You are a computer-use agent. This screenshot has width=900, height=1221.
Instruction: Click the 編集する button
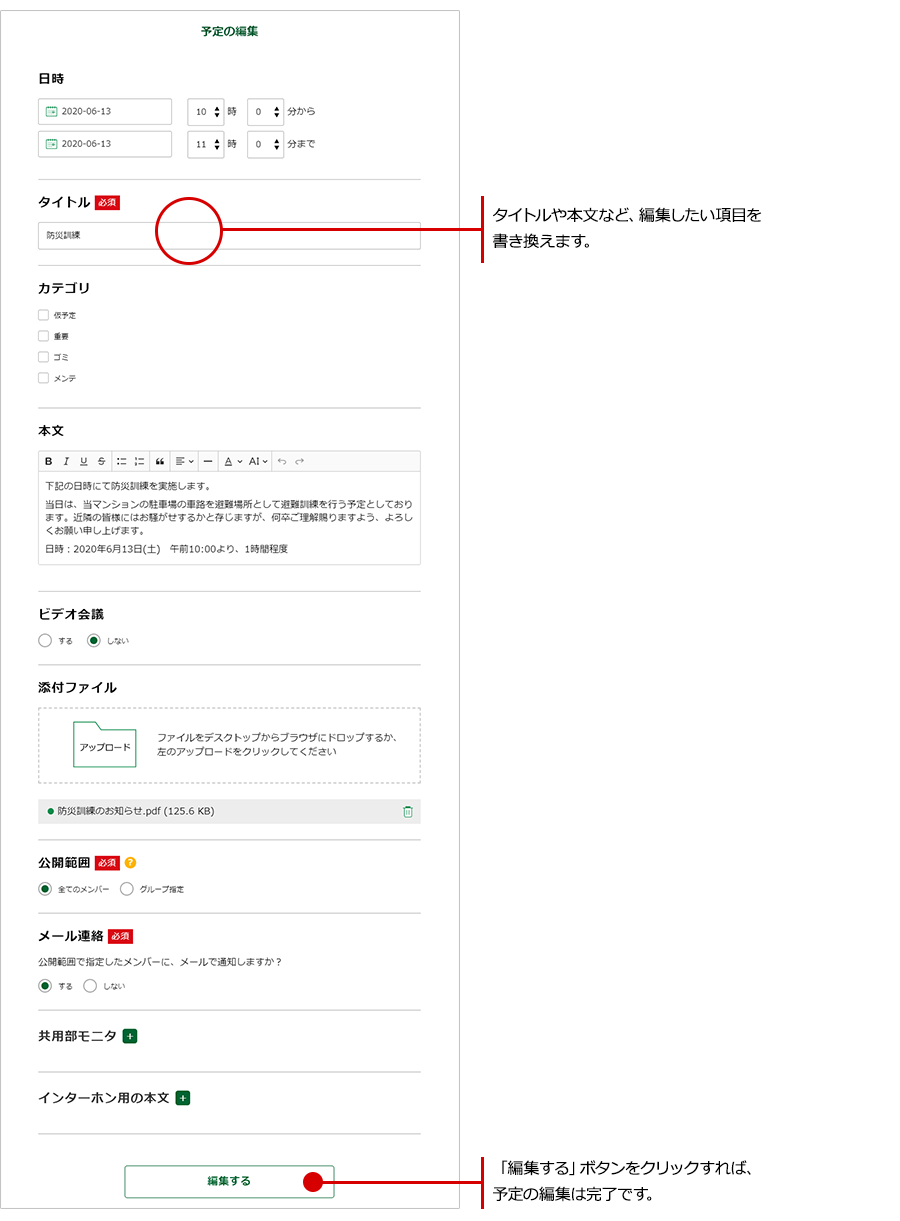click(229, 1181)
